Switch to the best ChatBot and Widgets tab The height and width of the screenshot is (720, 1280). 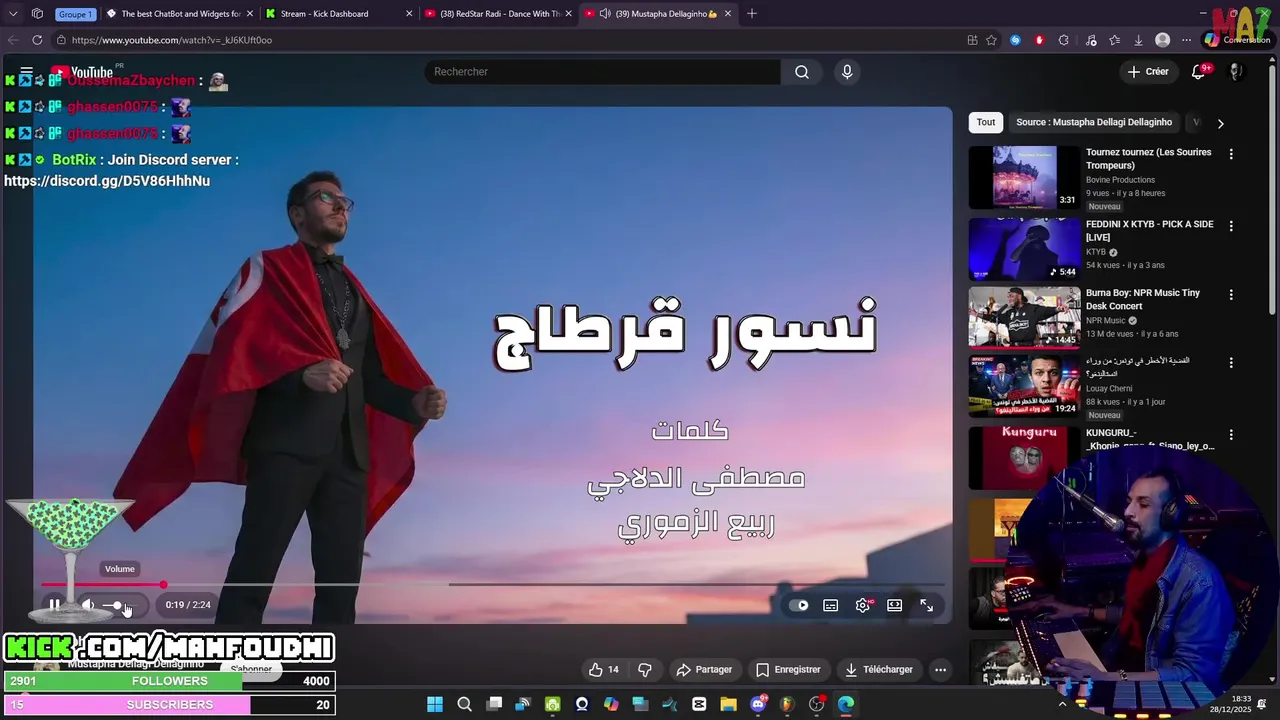click(180, 14)
